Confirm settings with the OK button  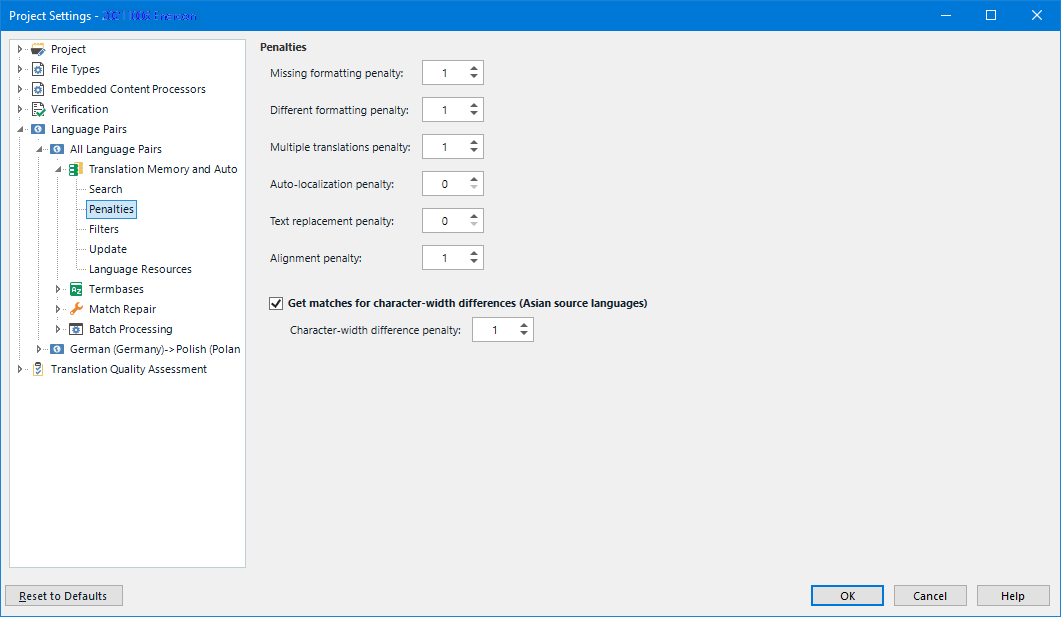(x=847, y=595)
